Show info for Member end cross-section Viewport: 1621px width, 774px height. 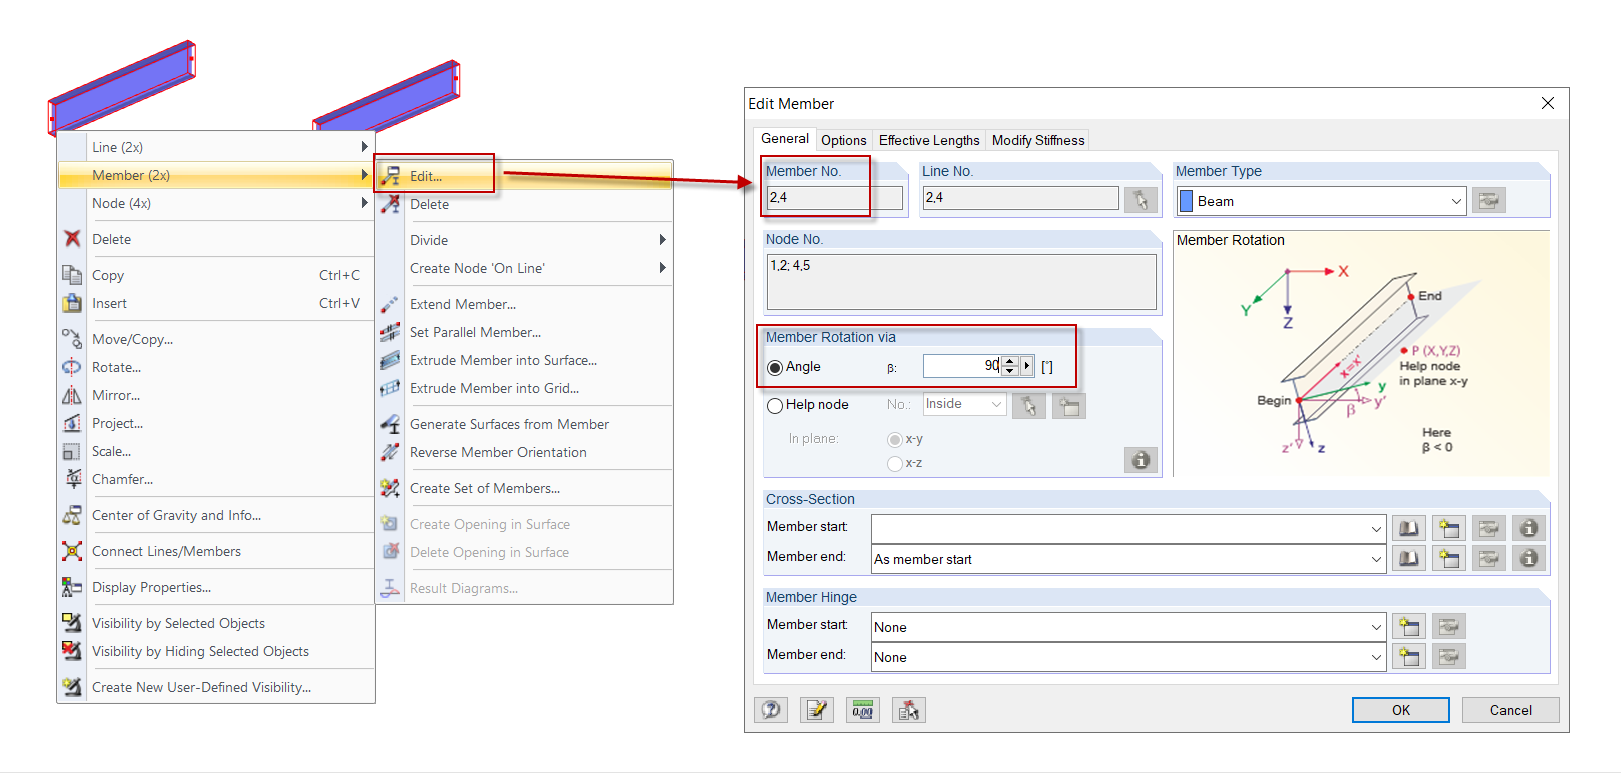coord(1528,558)
